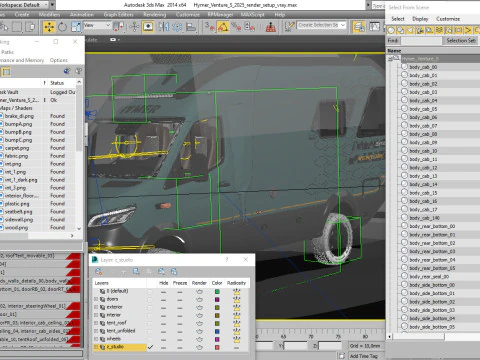Open the Graph Editors menu
This screenshot has height=360, width=480.
(x=118, y=14)
